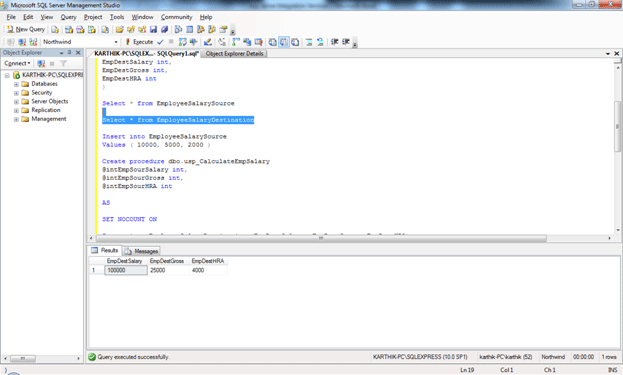The height and width of the screenshot is (375, 623).
Task: Click the Filter funnel icon in Object Explorer
Action: tap(63, 63)
